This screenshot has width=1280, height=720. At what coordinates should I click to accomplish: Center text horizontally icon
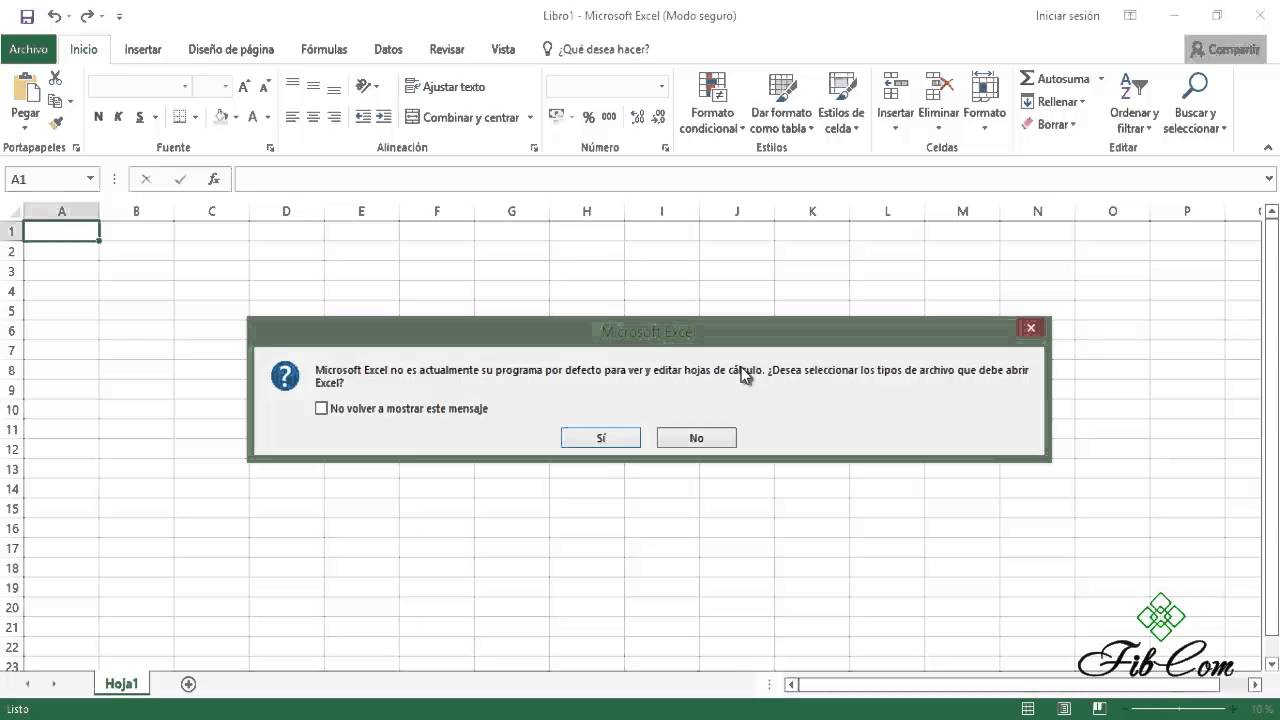tap(313, 117)
